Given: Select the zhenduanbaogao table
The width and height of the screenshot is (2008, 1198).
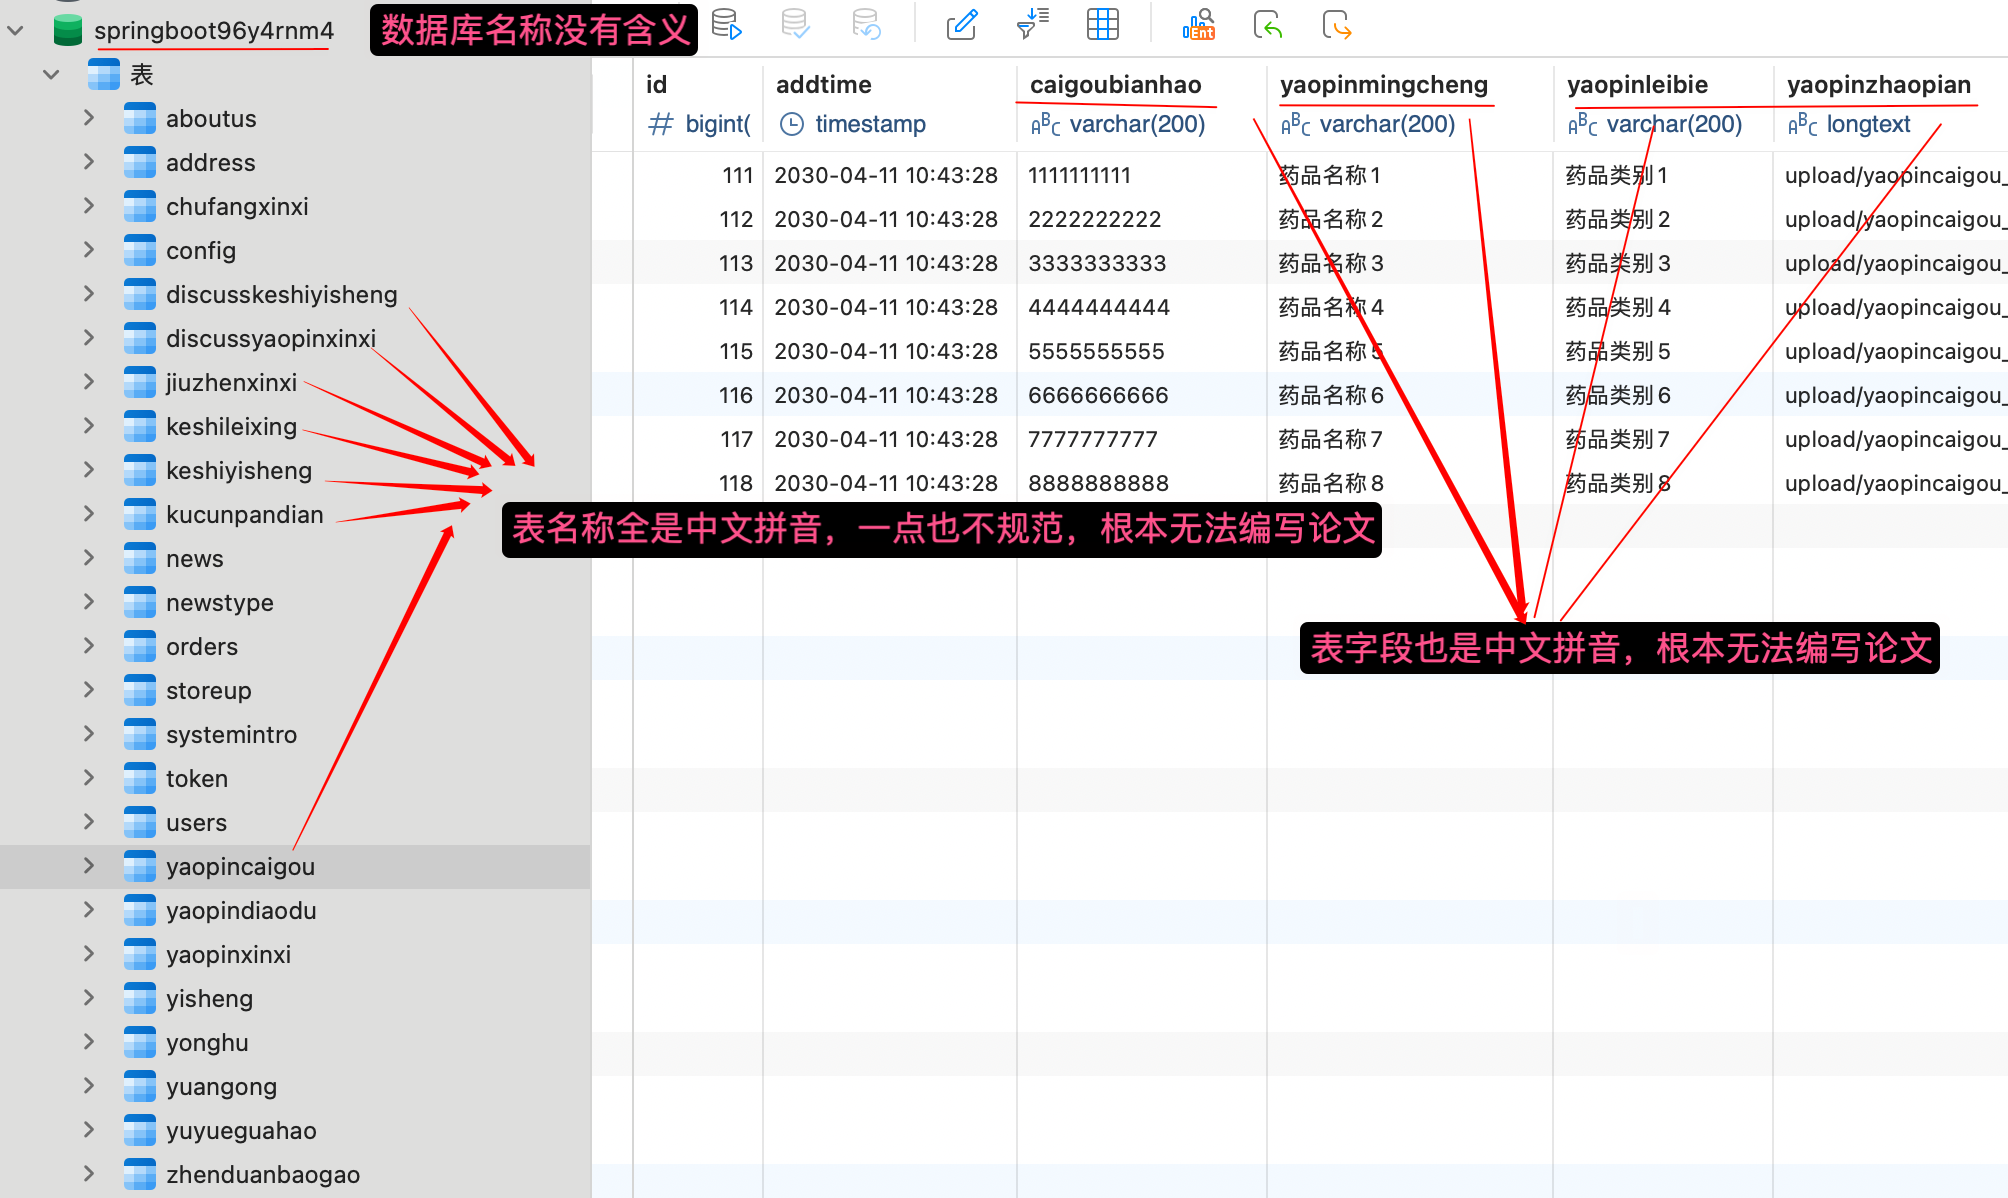Looking at the screenshot, I should (x=262, y=1175).
